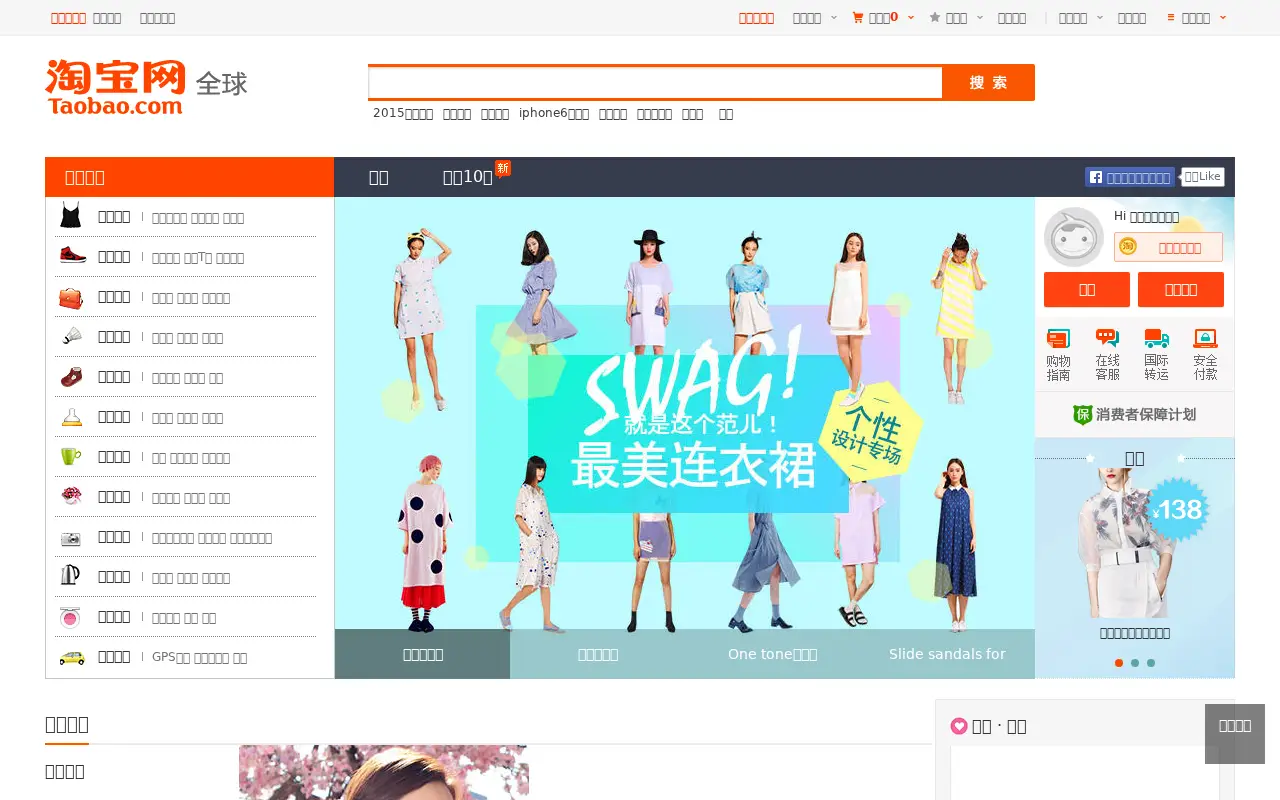Expand the dropdown arrow right of the top-bar divider
This screenshot has height=800, width=1280.
1100,17
